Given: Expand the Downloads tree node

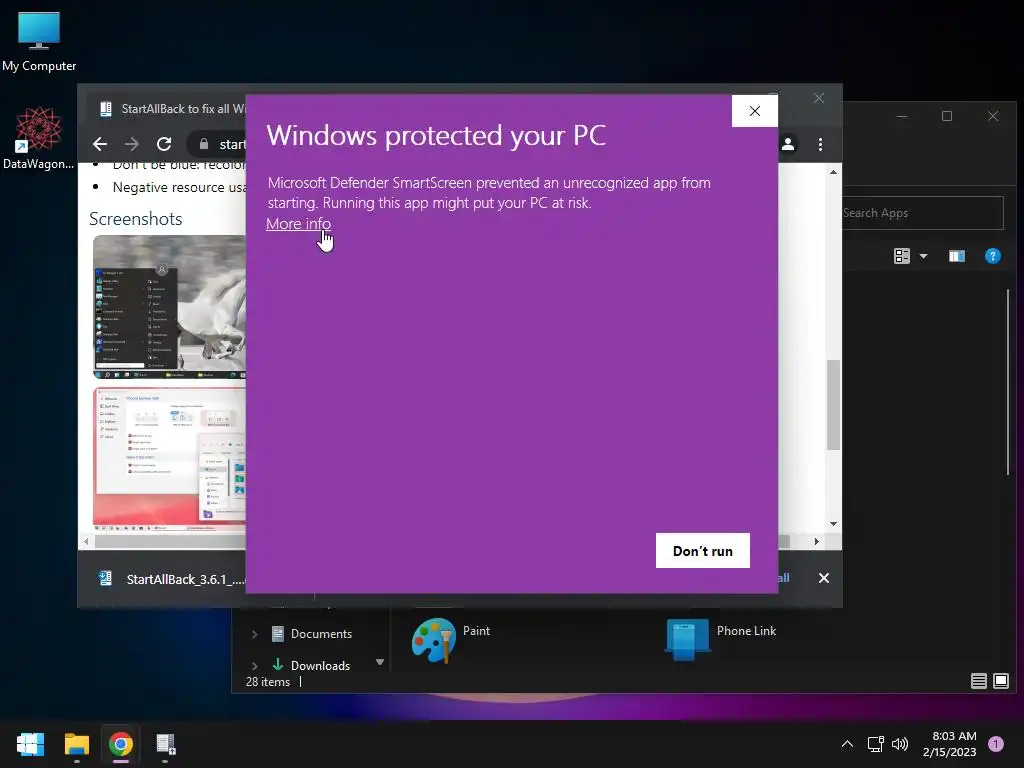Looking at the screenshot, I should [255, 665].
